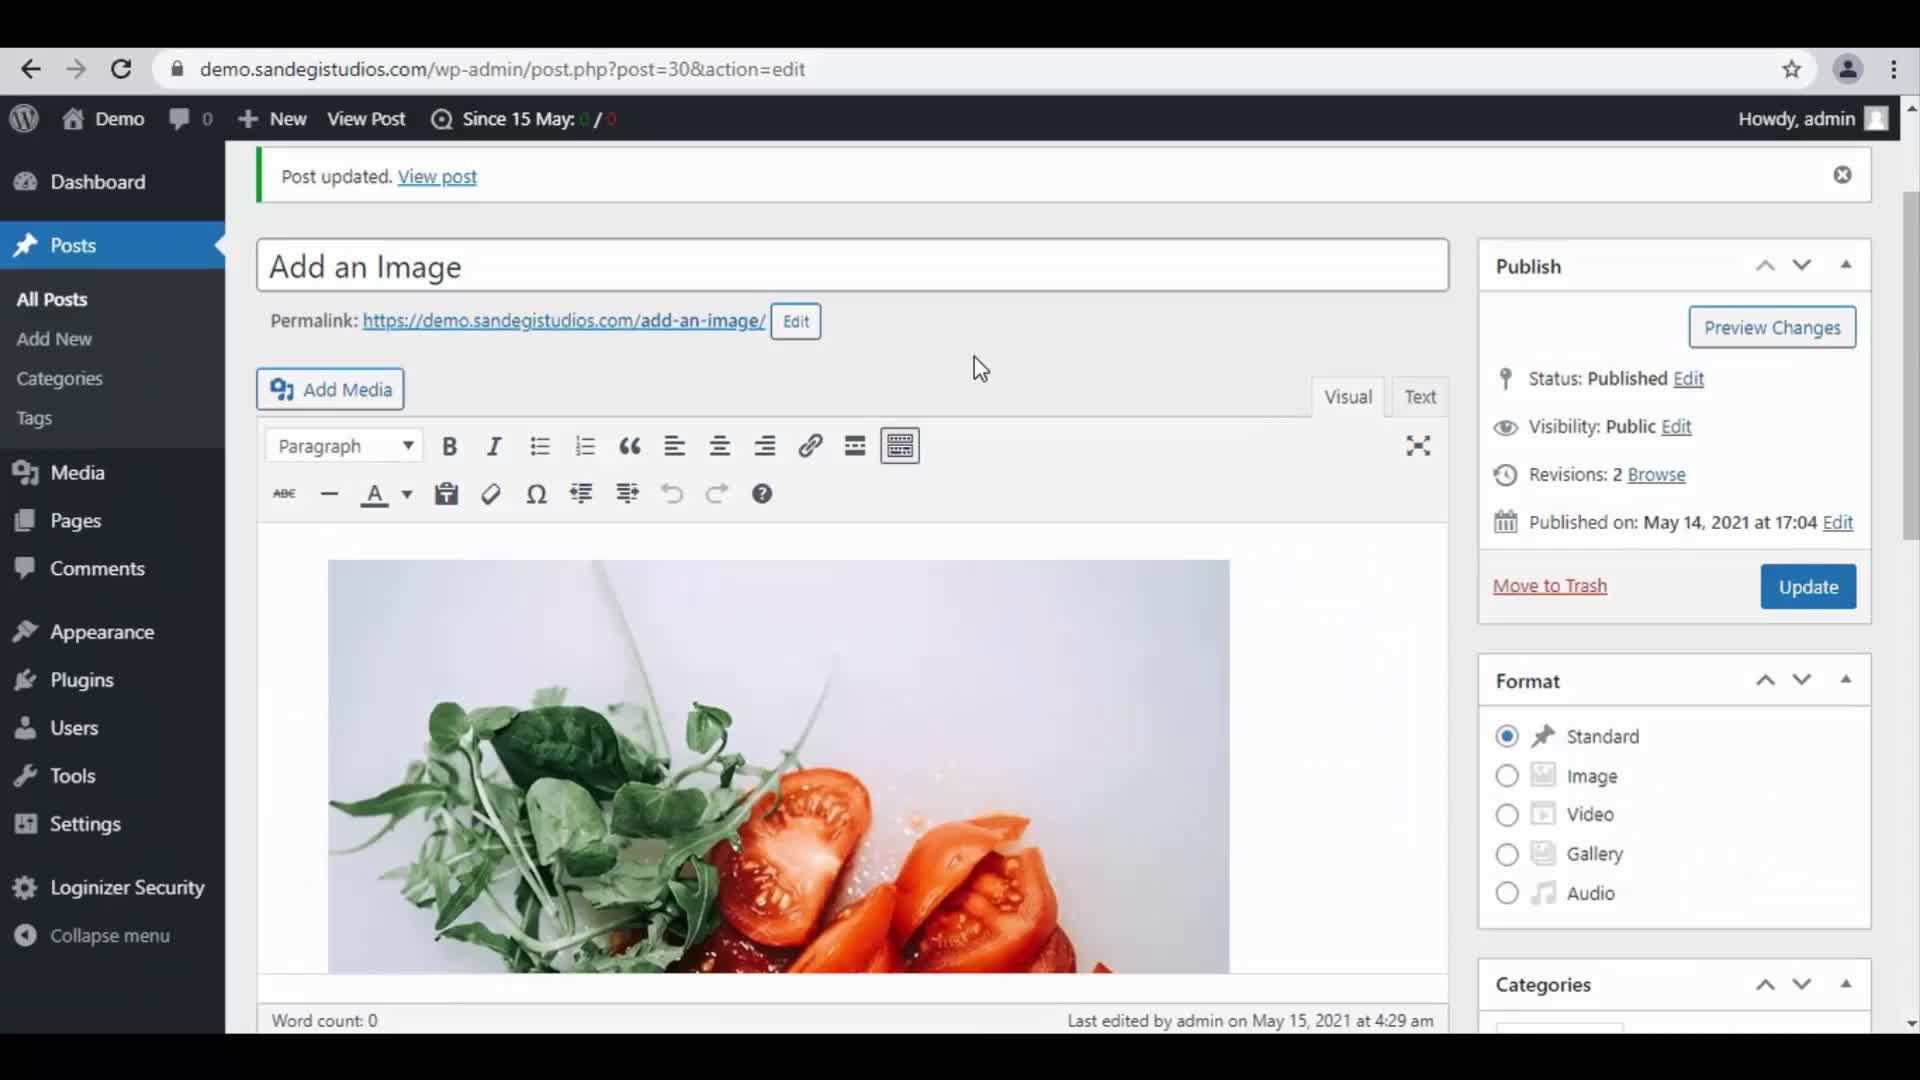The height and width of the screenshot is (1080, 1920).
Task: Decrease paragraph indent
Action: 581,494
